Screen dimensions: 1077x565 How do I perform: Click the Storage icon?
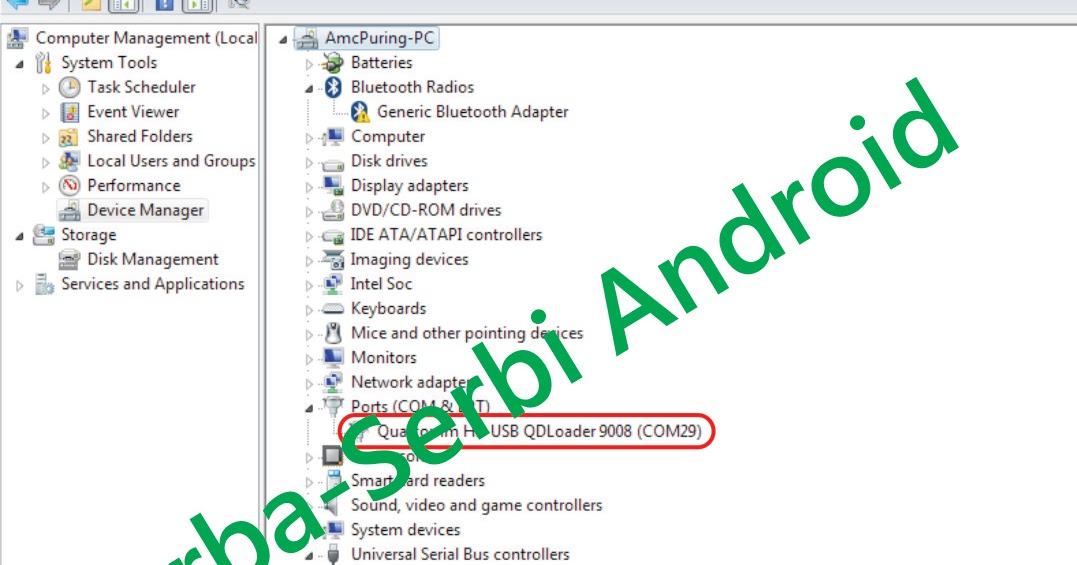(43, 235)
